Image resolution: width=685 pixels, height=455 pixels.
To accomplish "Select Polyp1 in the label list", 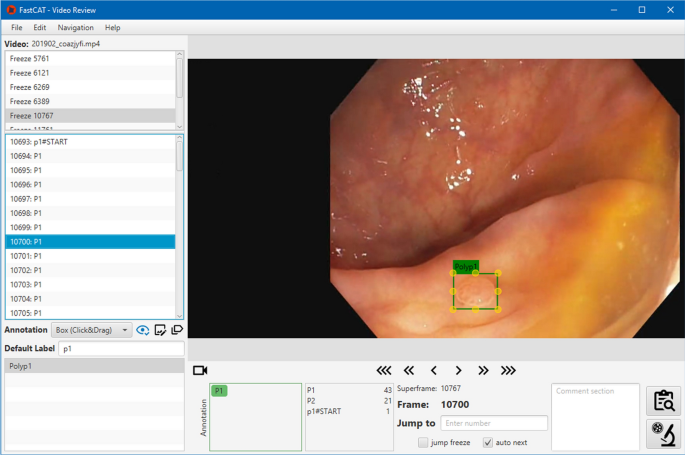I will pyautogui.click(x=94, y=366).
